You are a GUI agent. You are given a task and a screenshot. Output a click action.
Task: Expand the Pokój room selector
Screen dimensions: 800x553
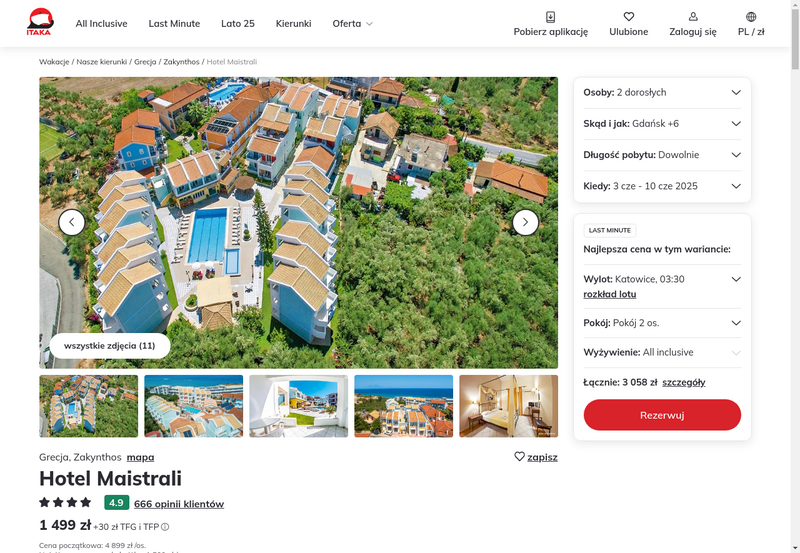[662, 323]
